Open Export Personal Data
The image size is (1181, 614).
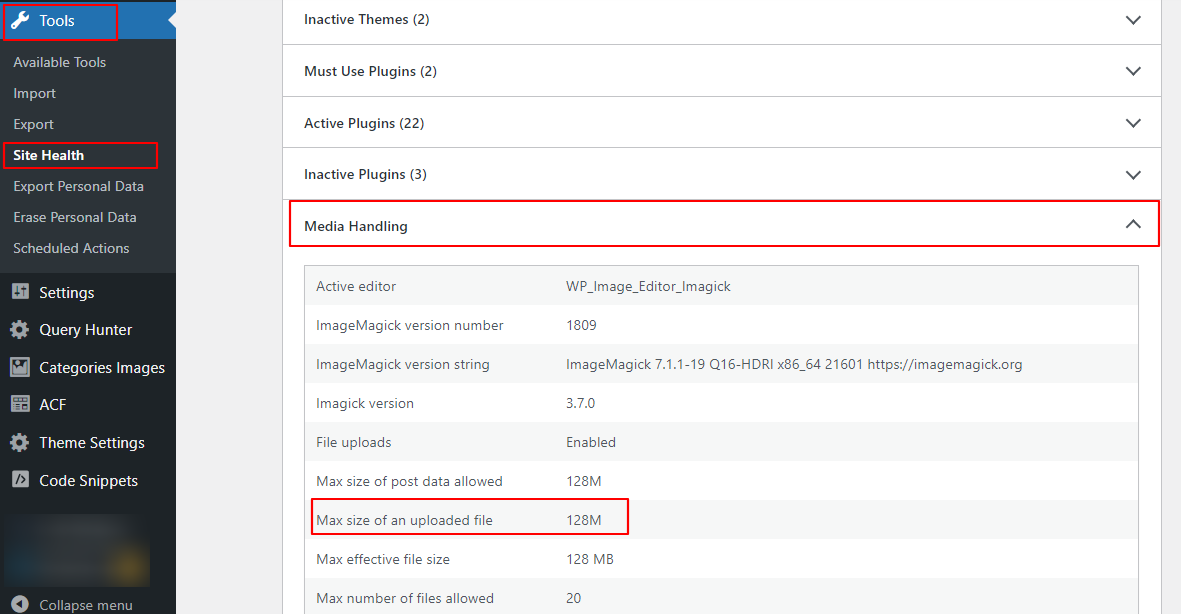(78, 186)
